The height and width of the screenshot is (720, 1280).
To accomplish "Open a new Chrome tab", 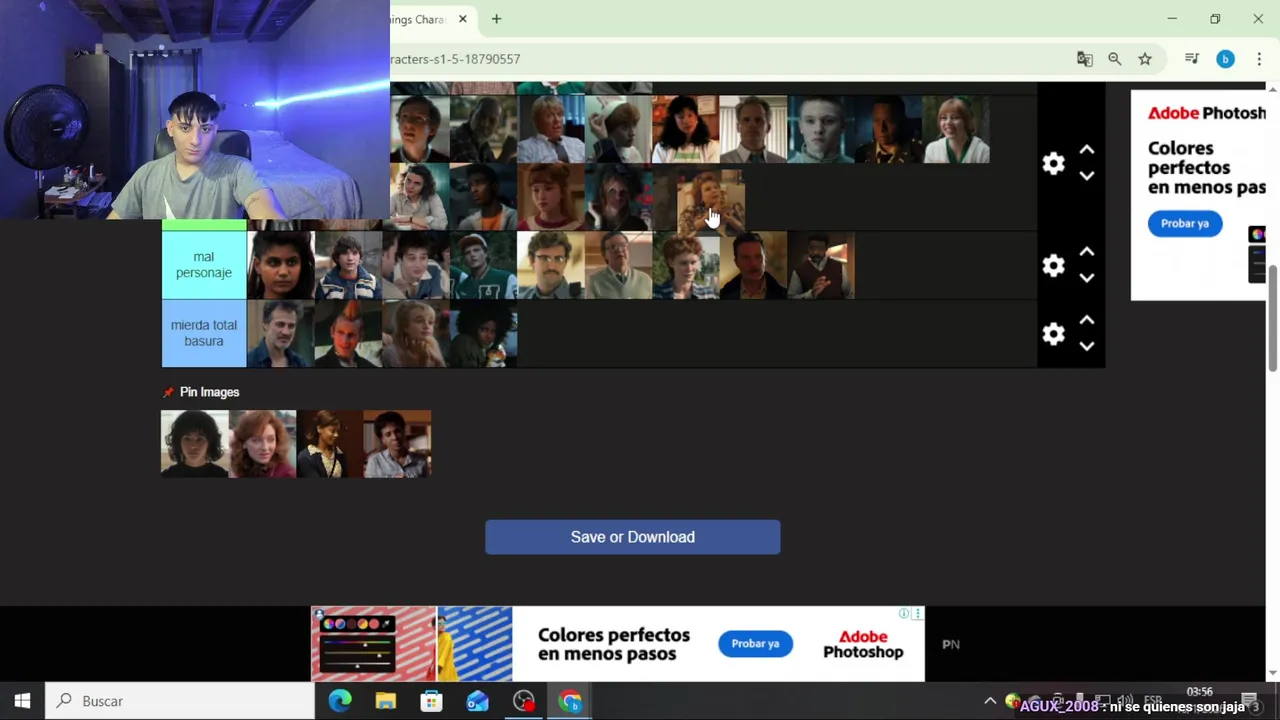I will (496, 19).
